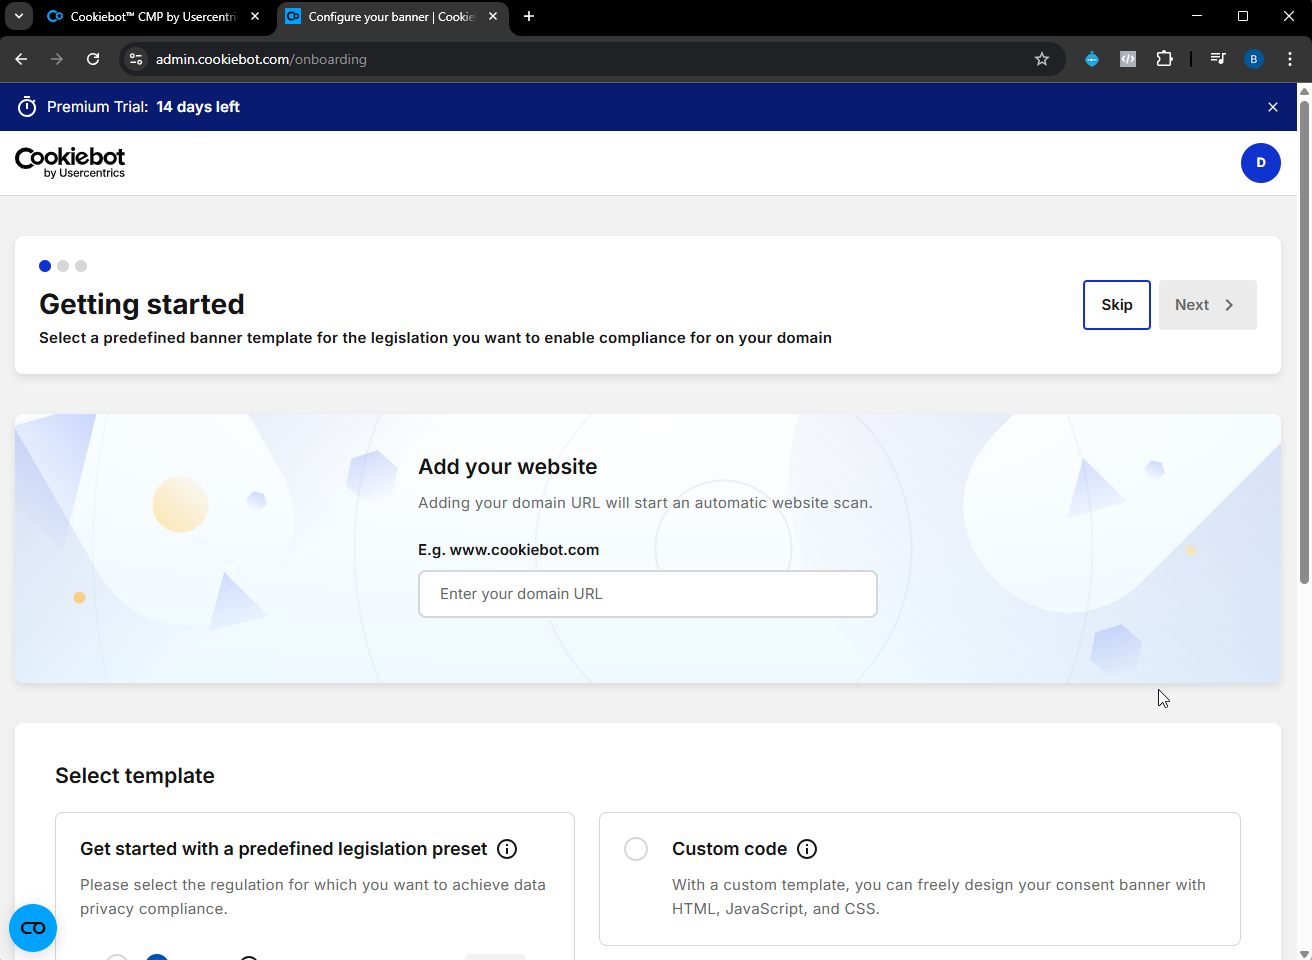Image resolution: width=1312 pixels, height=960 pixels.
Task: Click 'E.g. www.cookiebot.com' label
Action: tap(508, 550)
